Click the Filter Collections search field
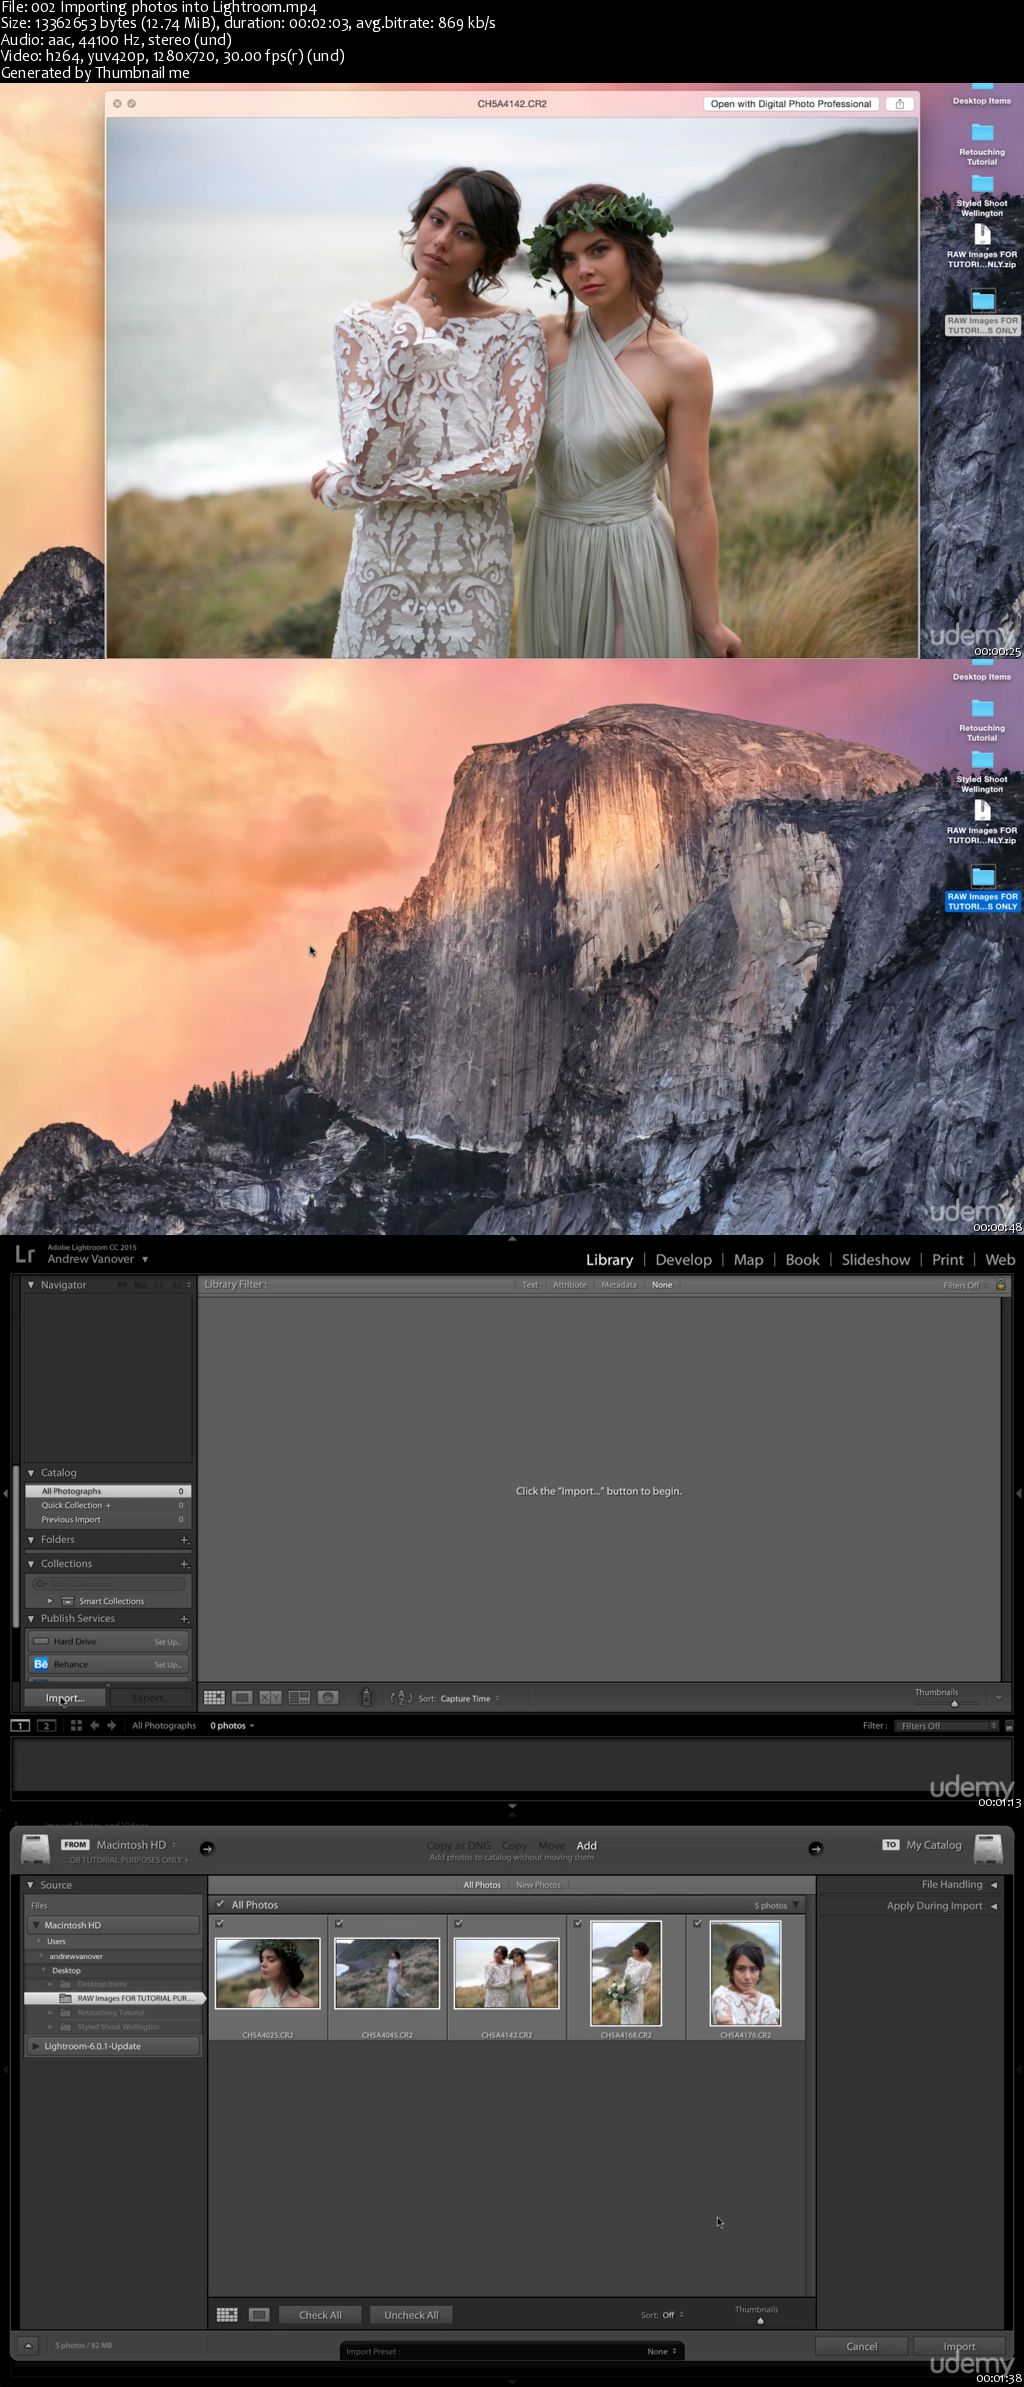This screenshot has height=2387, width=1024. [108, 1584]
